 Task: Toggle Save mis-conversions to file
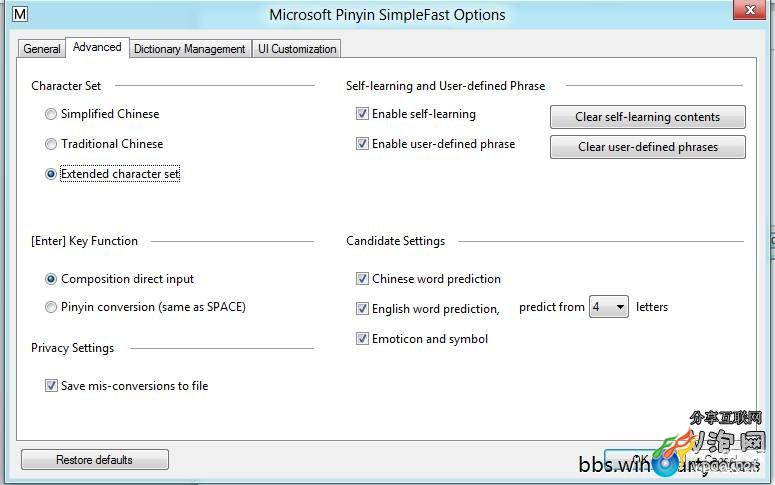click(51, 386)
